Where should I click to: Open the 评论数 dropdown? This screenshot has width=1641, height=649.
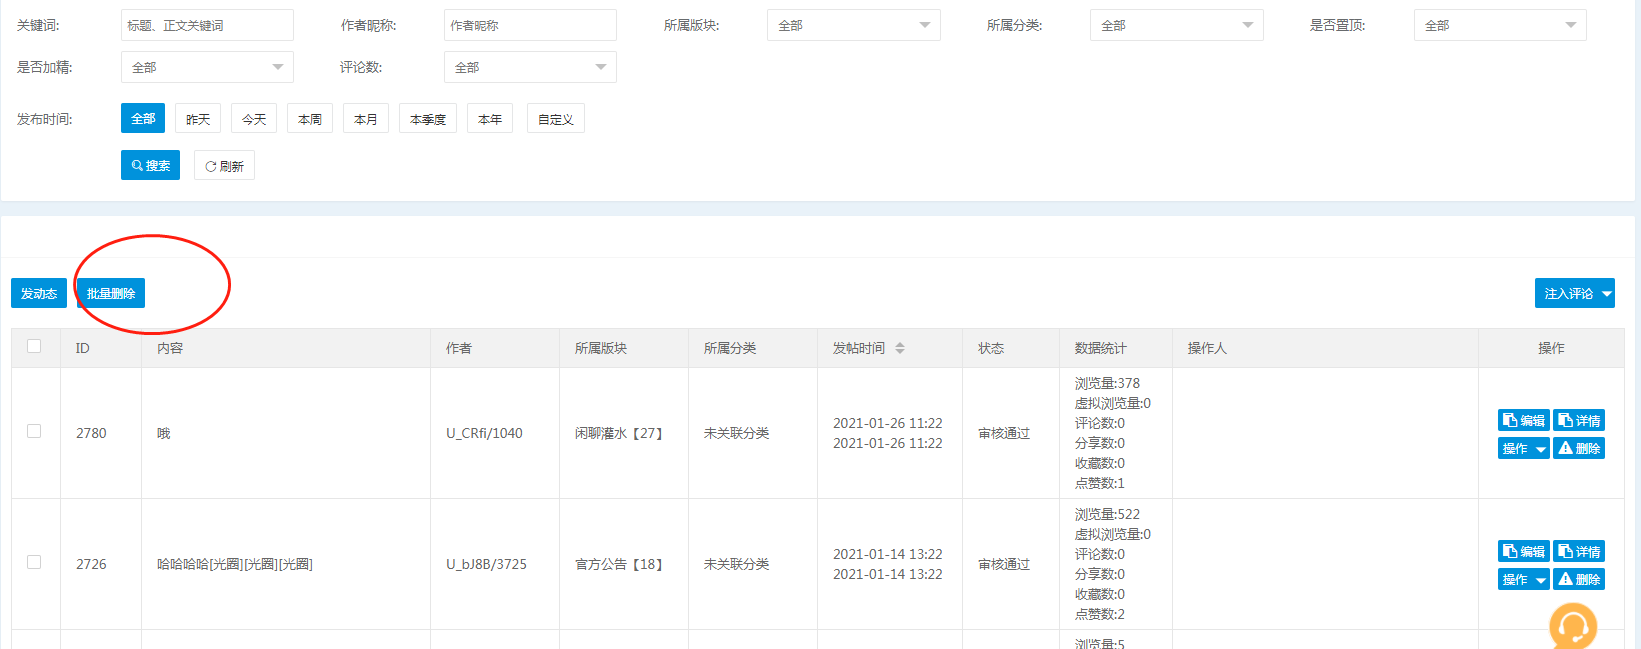tap(530, 67)
